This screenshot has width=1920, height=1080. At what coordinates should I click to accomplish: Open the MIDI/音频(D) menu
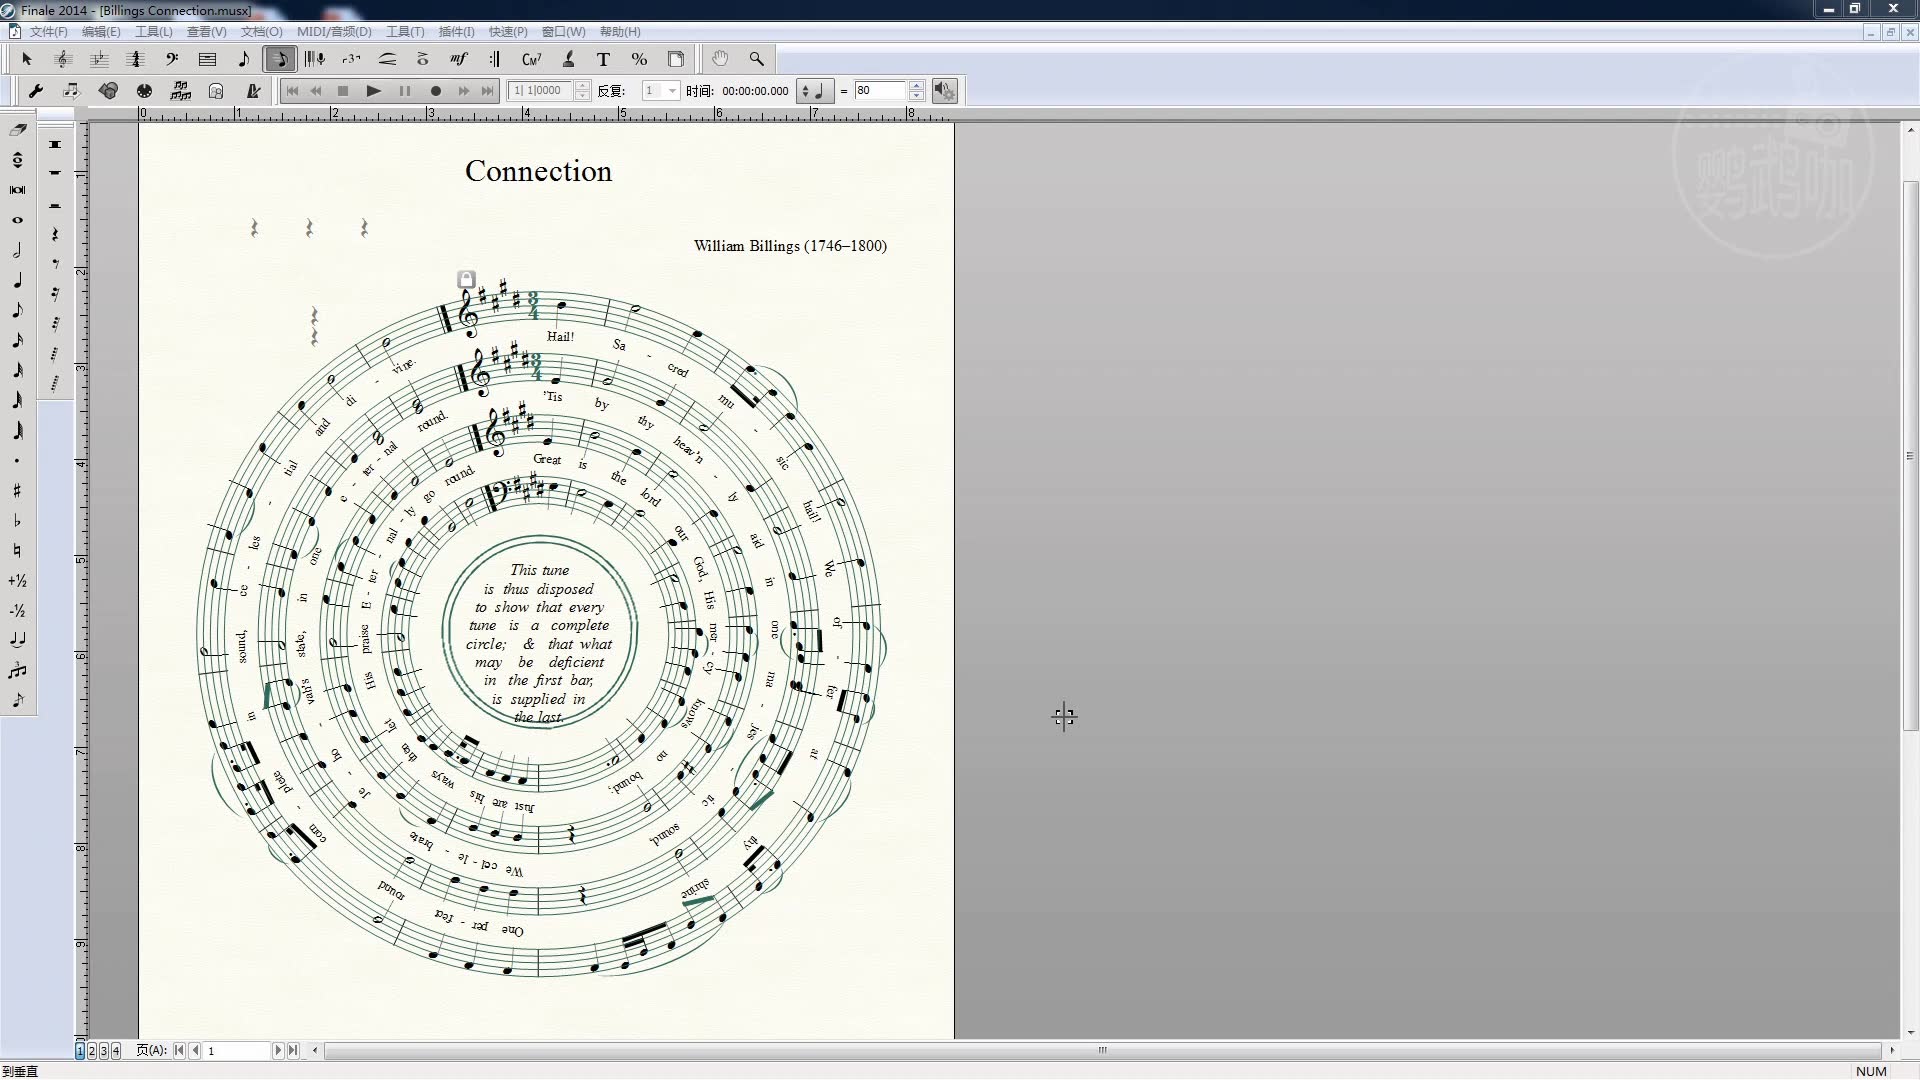[334, 32]
